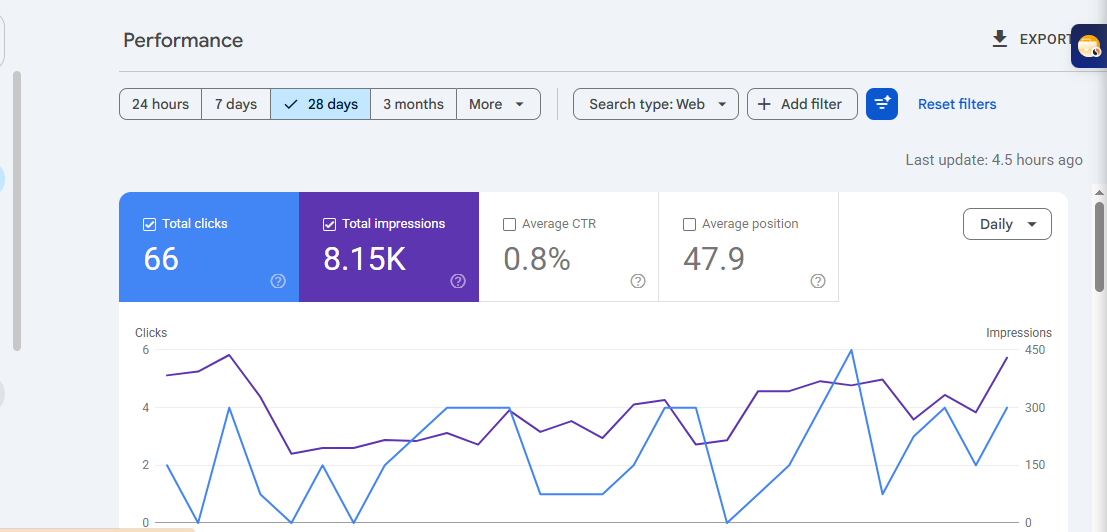
Task: Open the help icon in Total impressions card
Action: pyautogui.click(x=458, y=282)
